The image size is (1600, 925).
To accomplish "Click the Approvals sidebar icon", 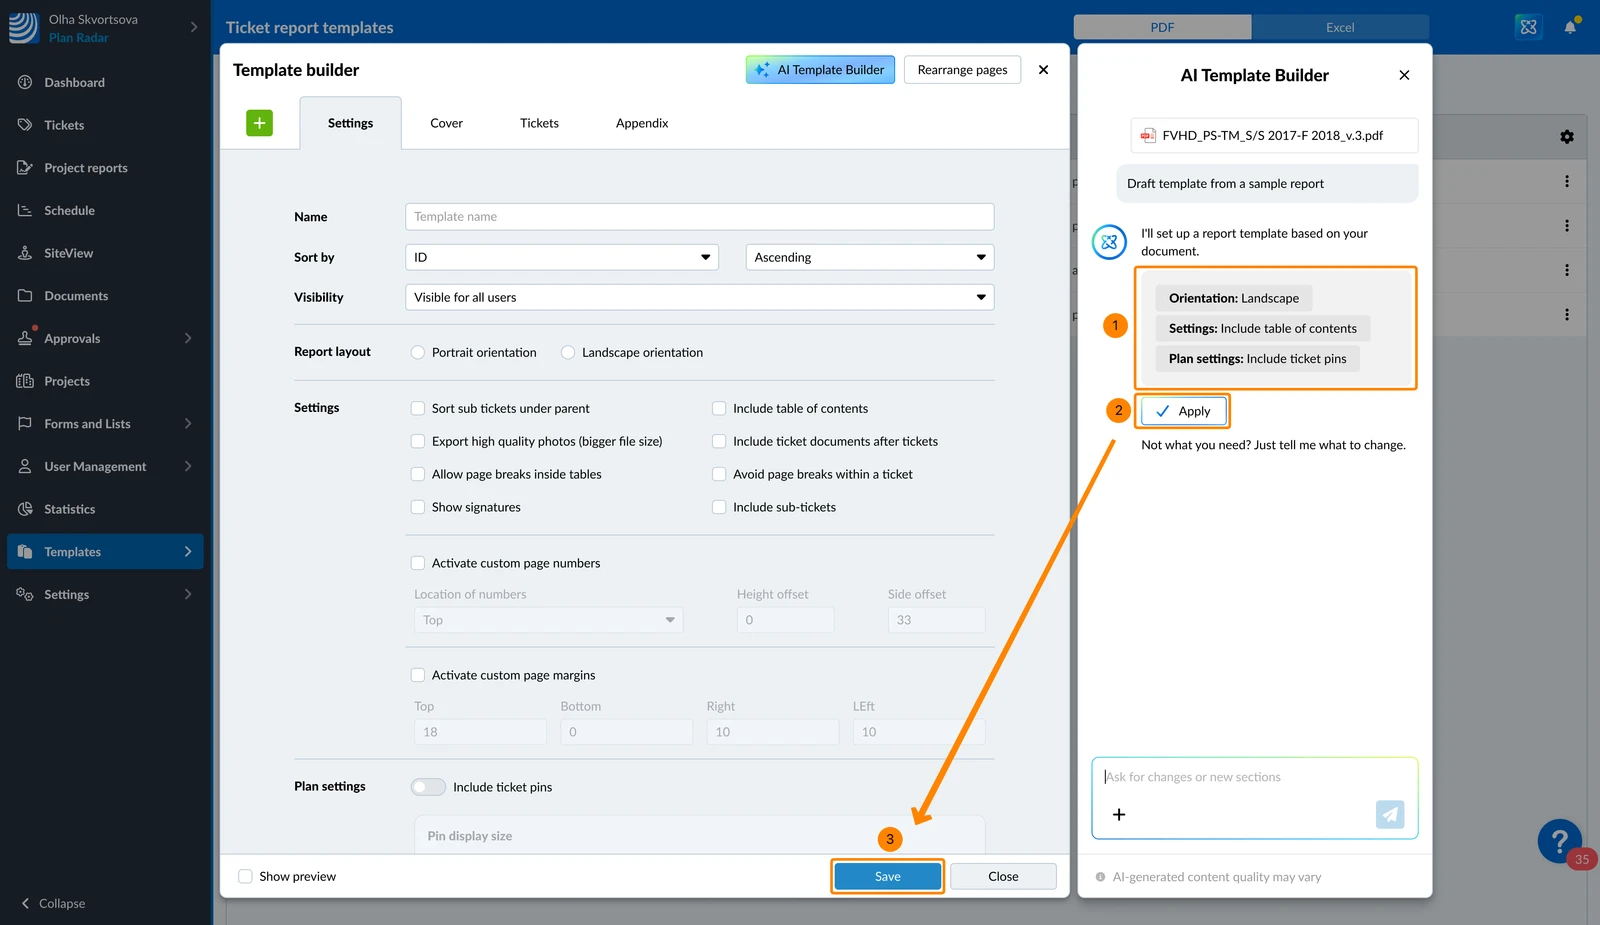I will click(x=25, y=338).
